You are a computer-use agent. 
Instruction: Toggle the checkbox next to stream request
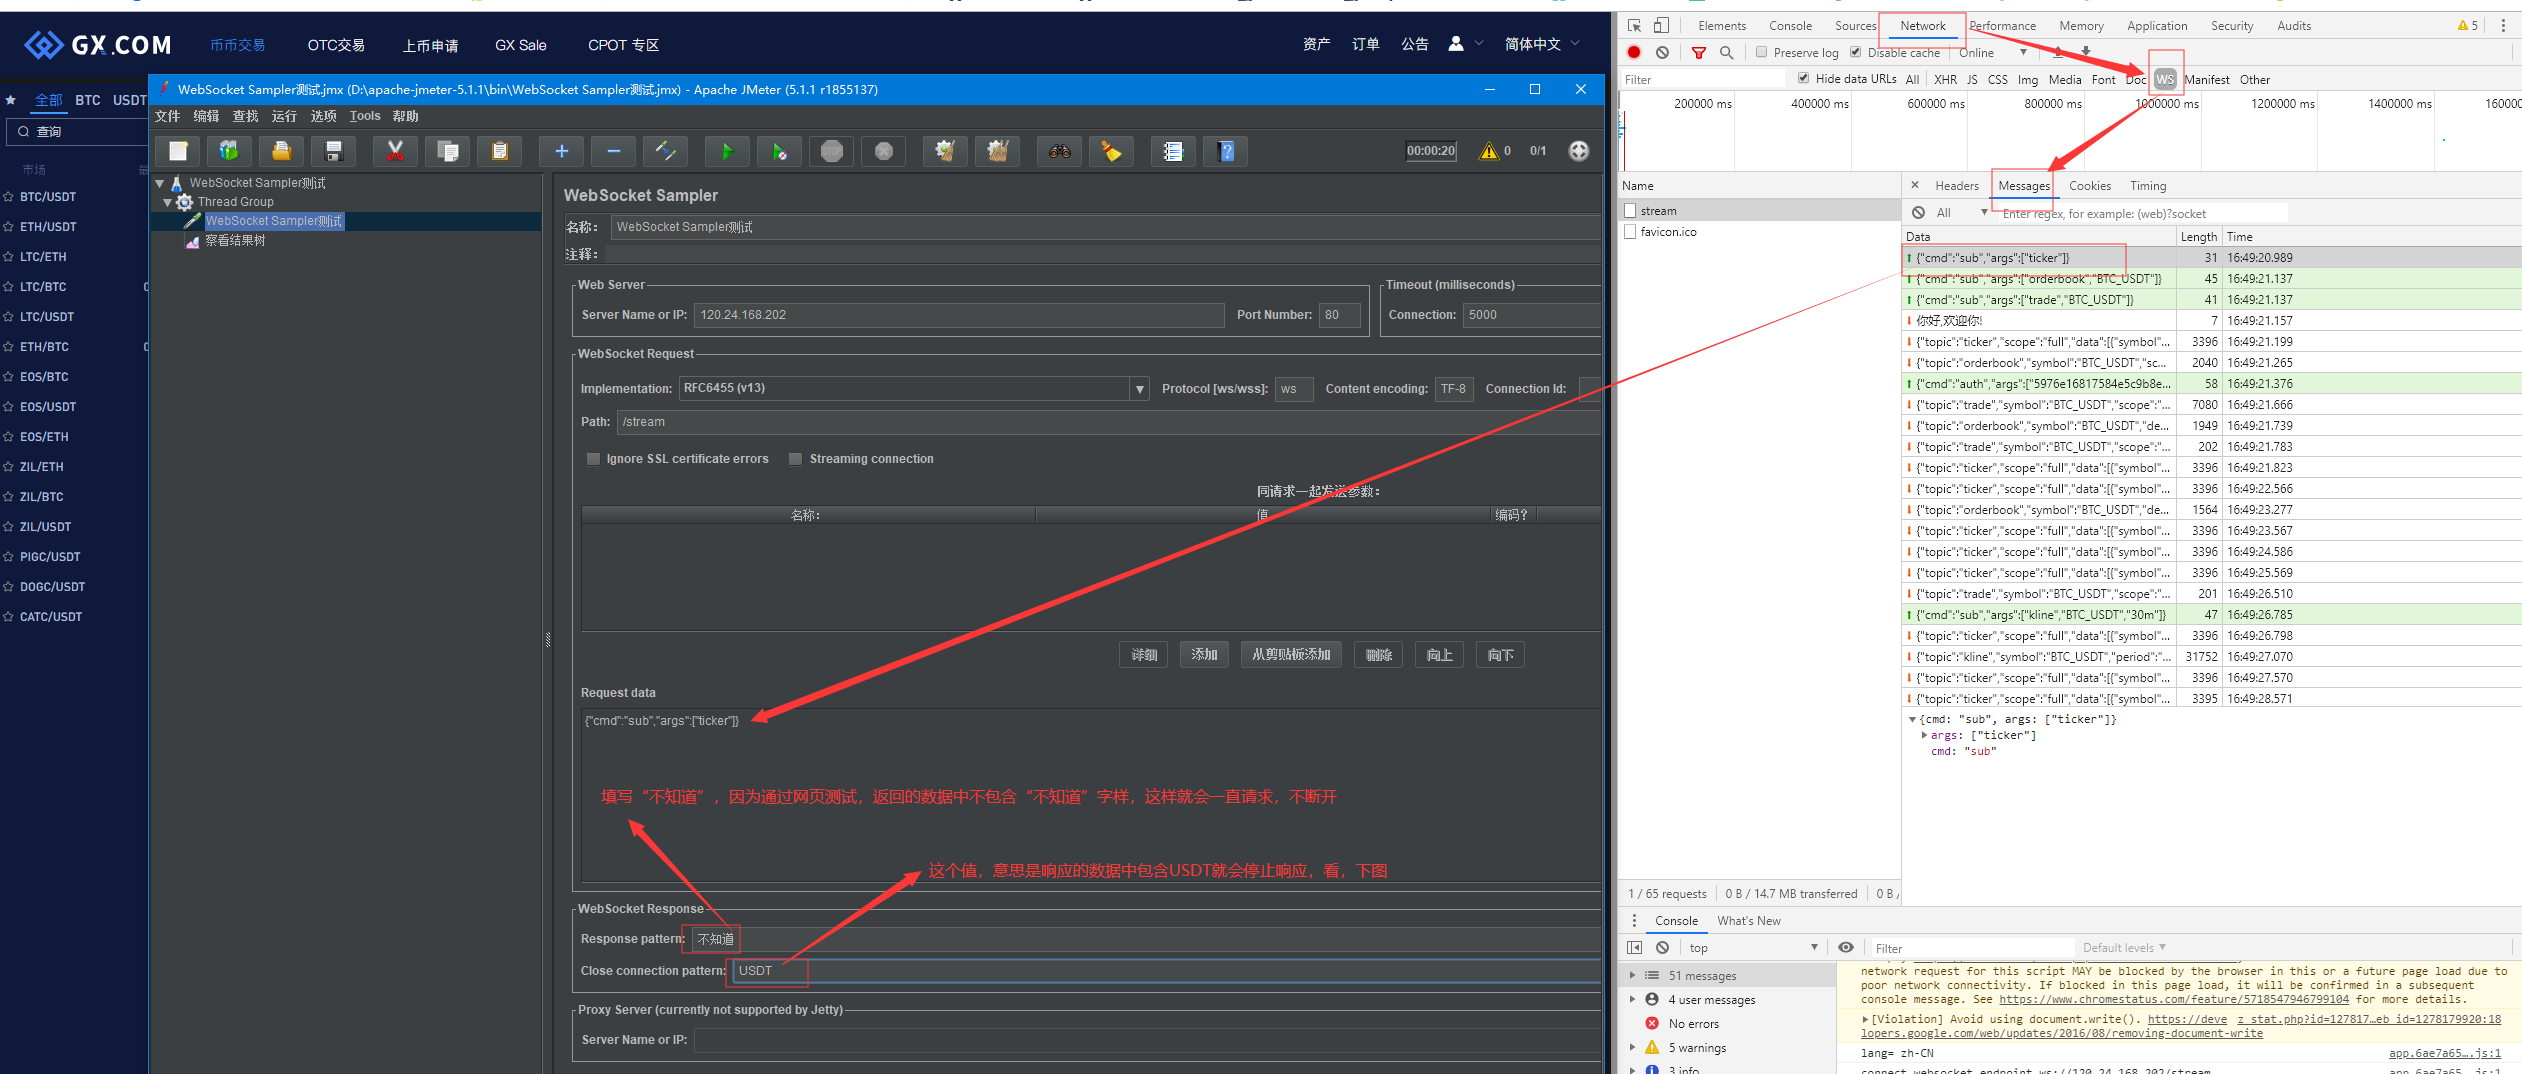[x=1631, y=211]
